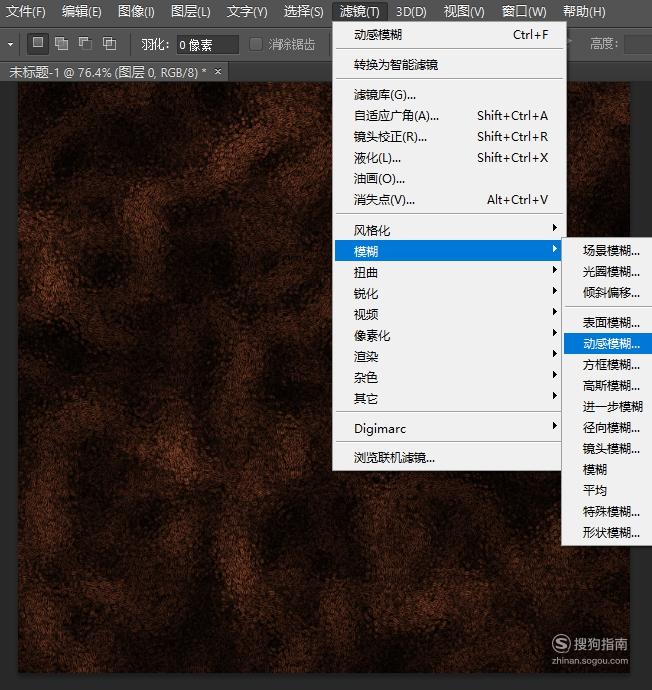Choose 转换为智能滤镜
This screenshot has height=690, width=652.
pos(450,65)
